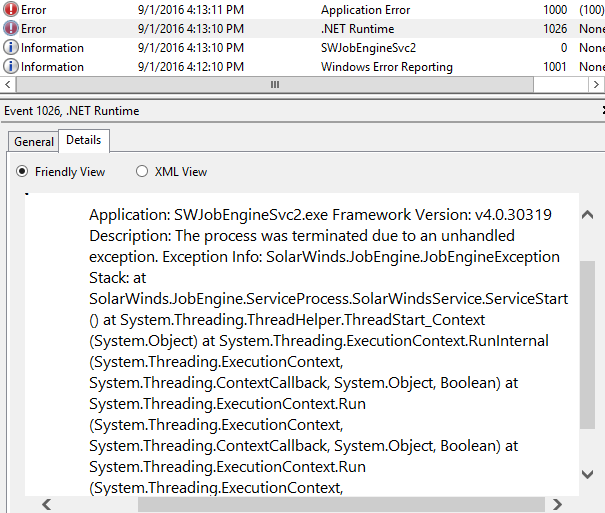Image resolution: width=605 pixels, height=513 pixels.
Task: Select the XML View radio button
Action: 142,171
